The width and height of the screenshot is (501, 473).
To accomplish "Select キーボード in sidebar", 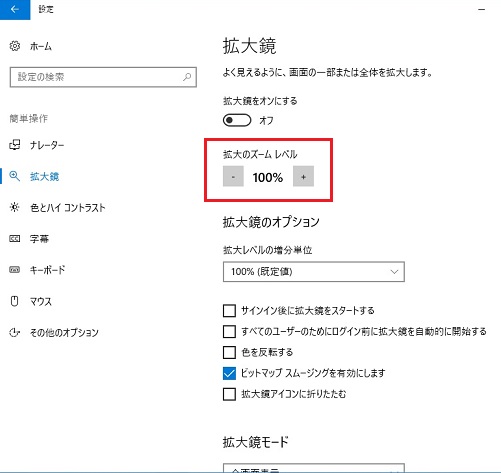I will tap(47, 270).
